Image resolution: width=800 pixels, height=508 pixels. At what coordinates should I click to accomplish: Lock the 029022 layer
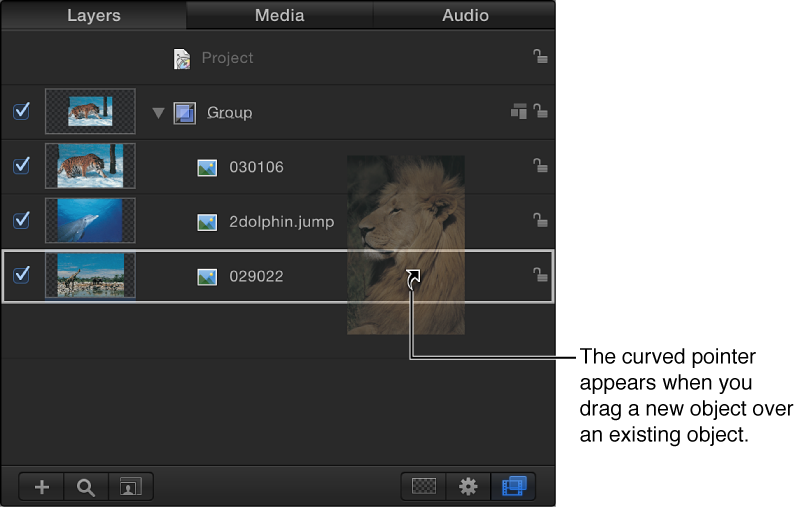point(540,275)
